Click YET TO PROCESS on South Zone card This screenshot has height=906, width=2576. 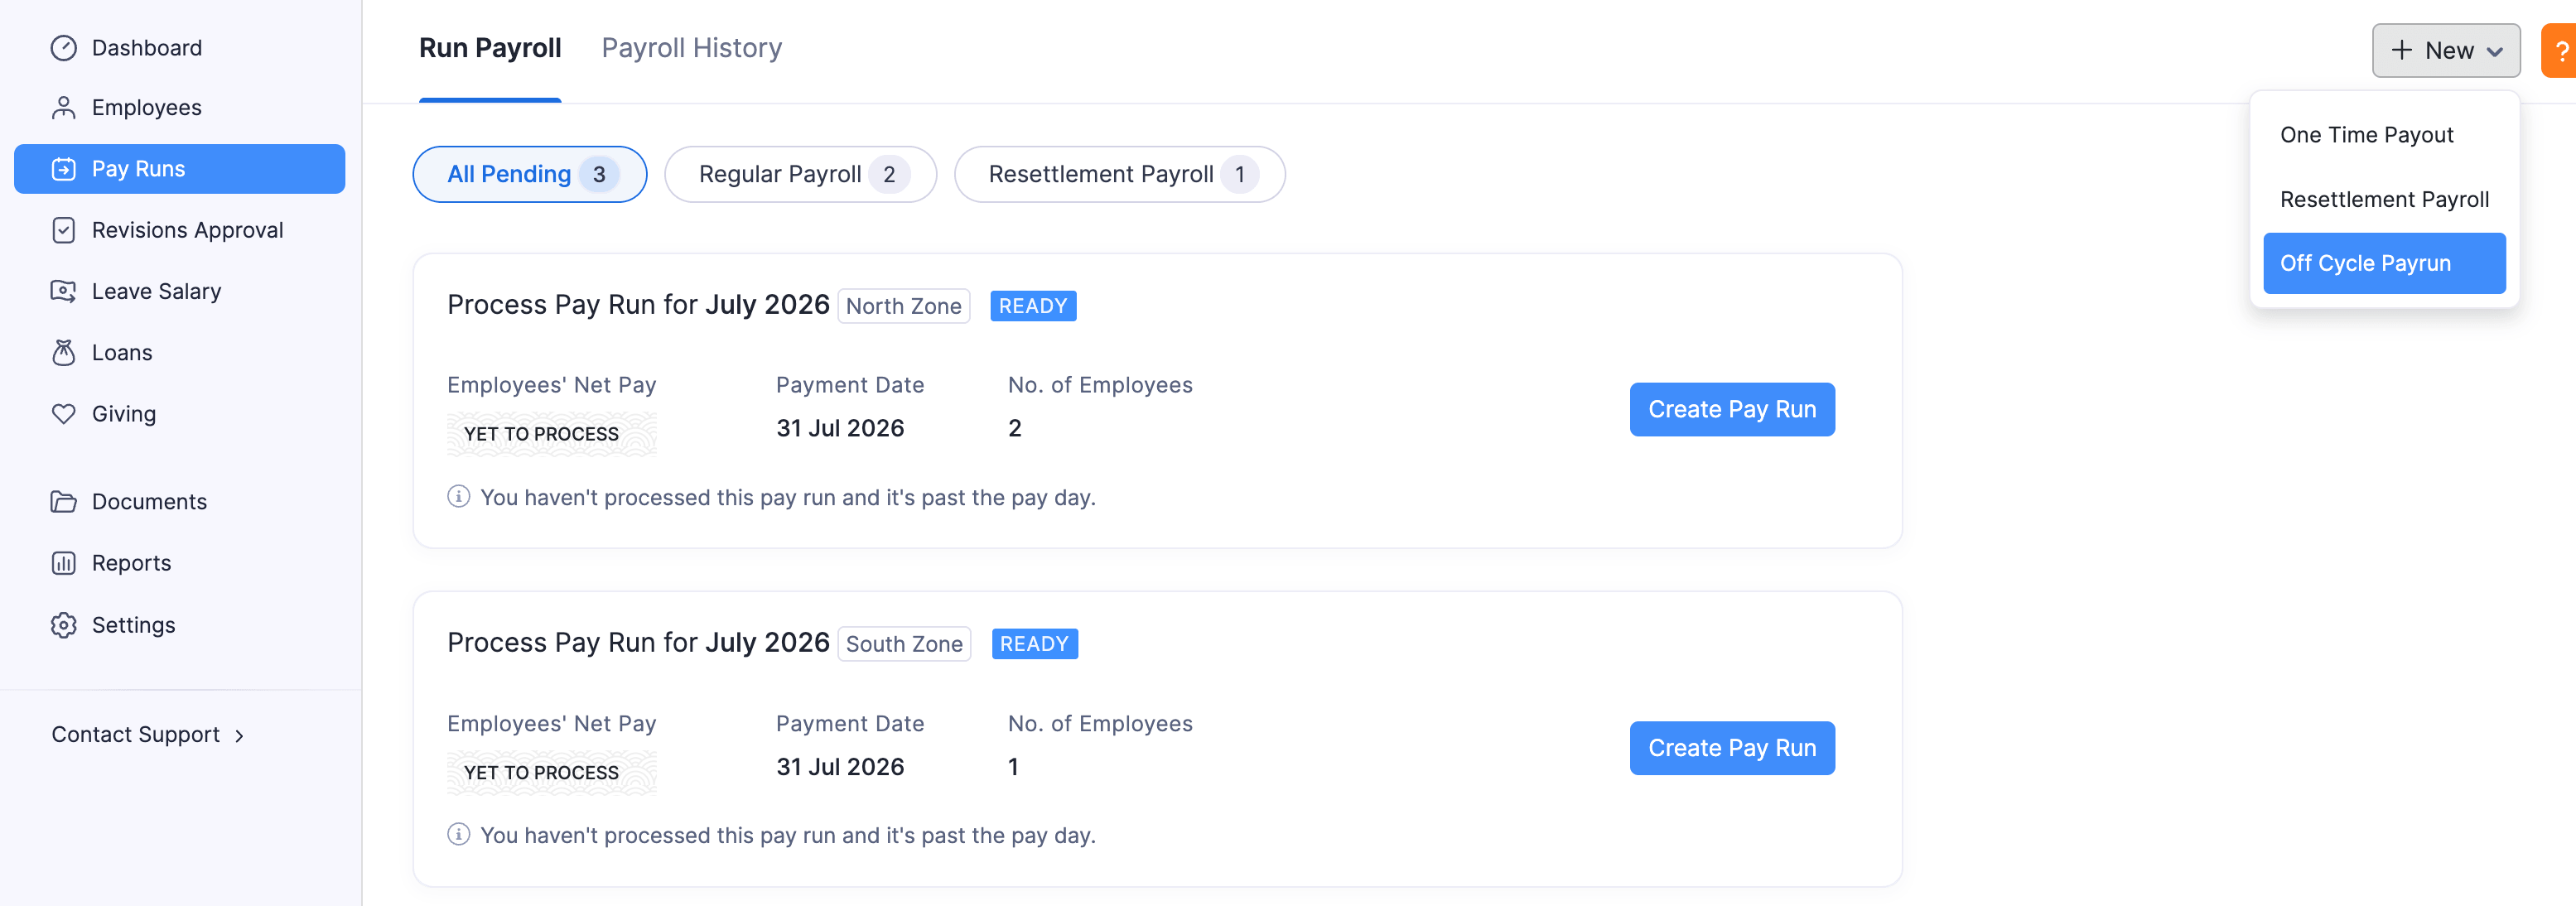[552, 772]
